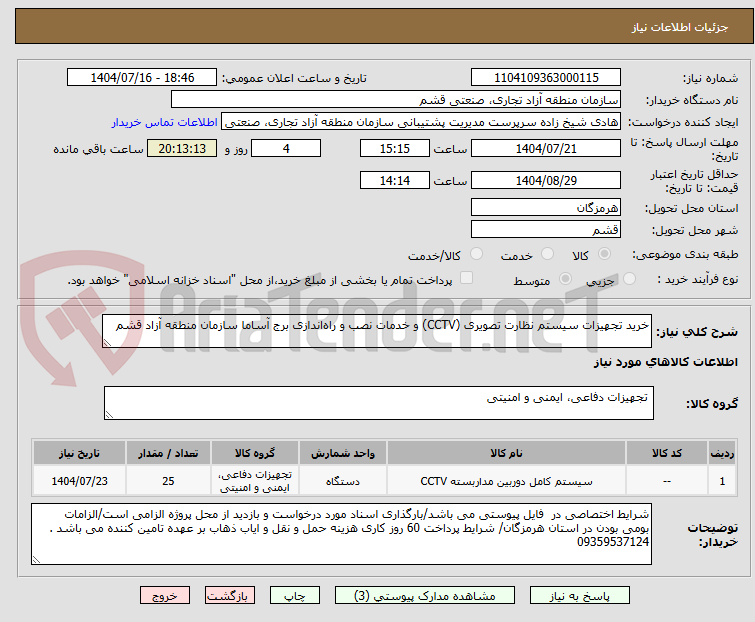
Task: Click the تعداد / مقدار column header
Action: pos(168,453)
